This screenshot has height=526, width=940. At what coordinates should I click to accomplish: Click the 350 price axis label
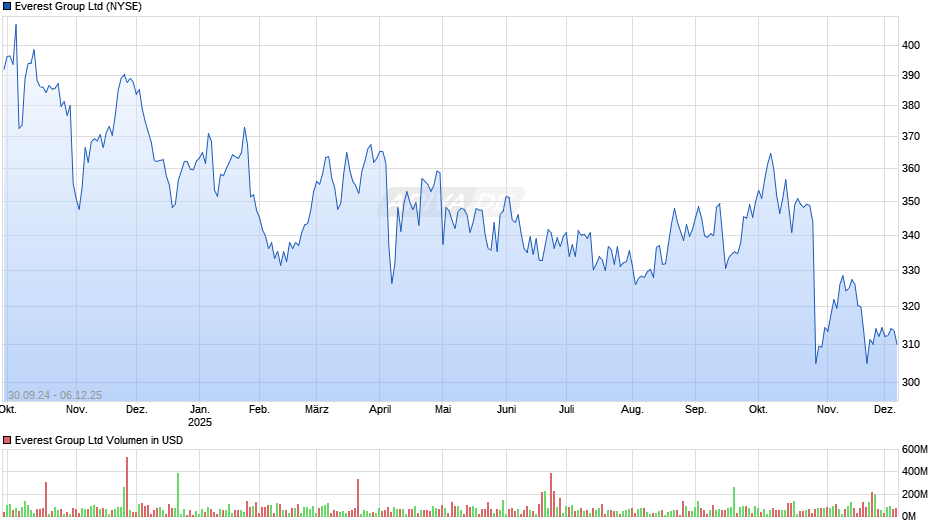[x=911, y=202]
